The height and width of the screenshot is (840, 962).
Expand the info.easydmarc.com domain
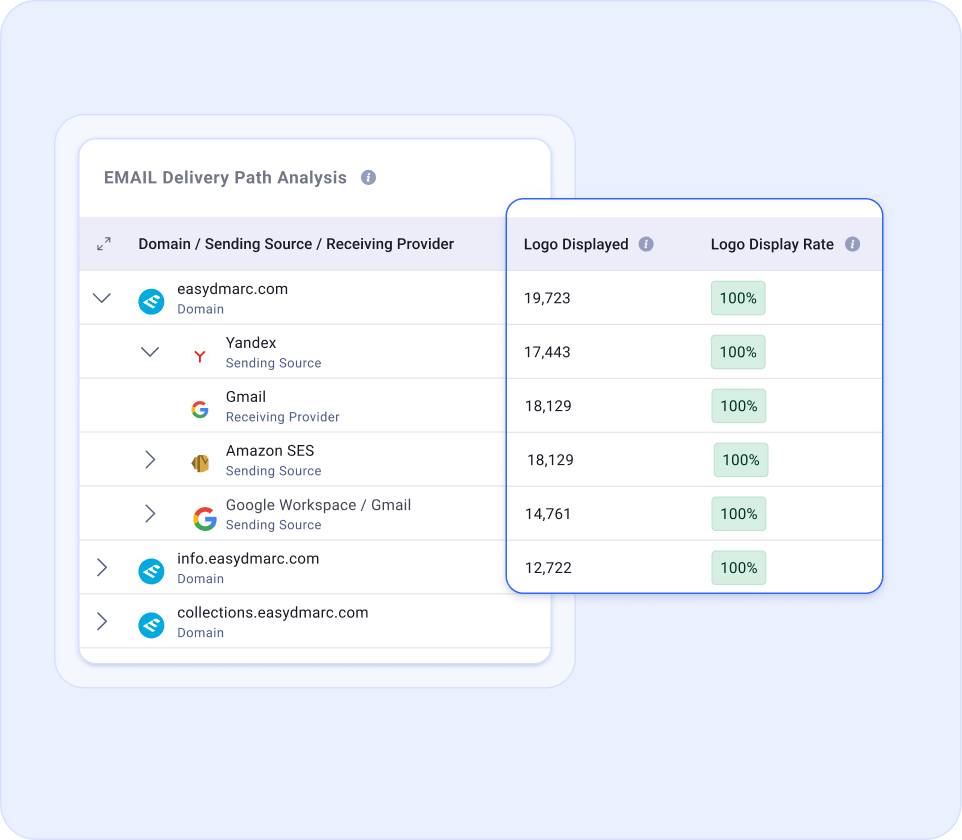102,568
